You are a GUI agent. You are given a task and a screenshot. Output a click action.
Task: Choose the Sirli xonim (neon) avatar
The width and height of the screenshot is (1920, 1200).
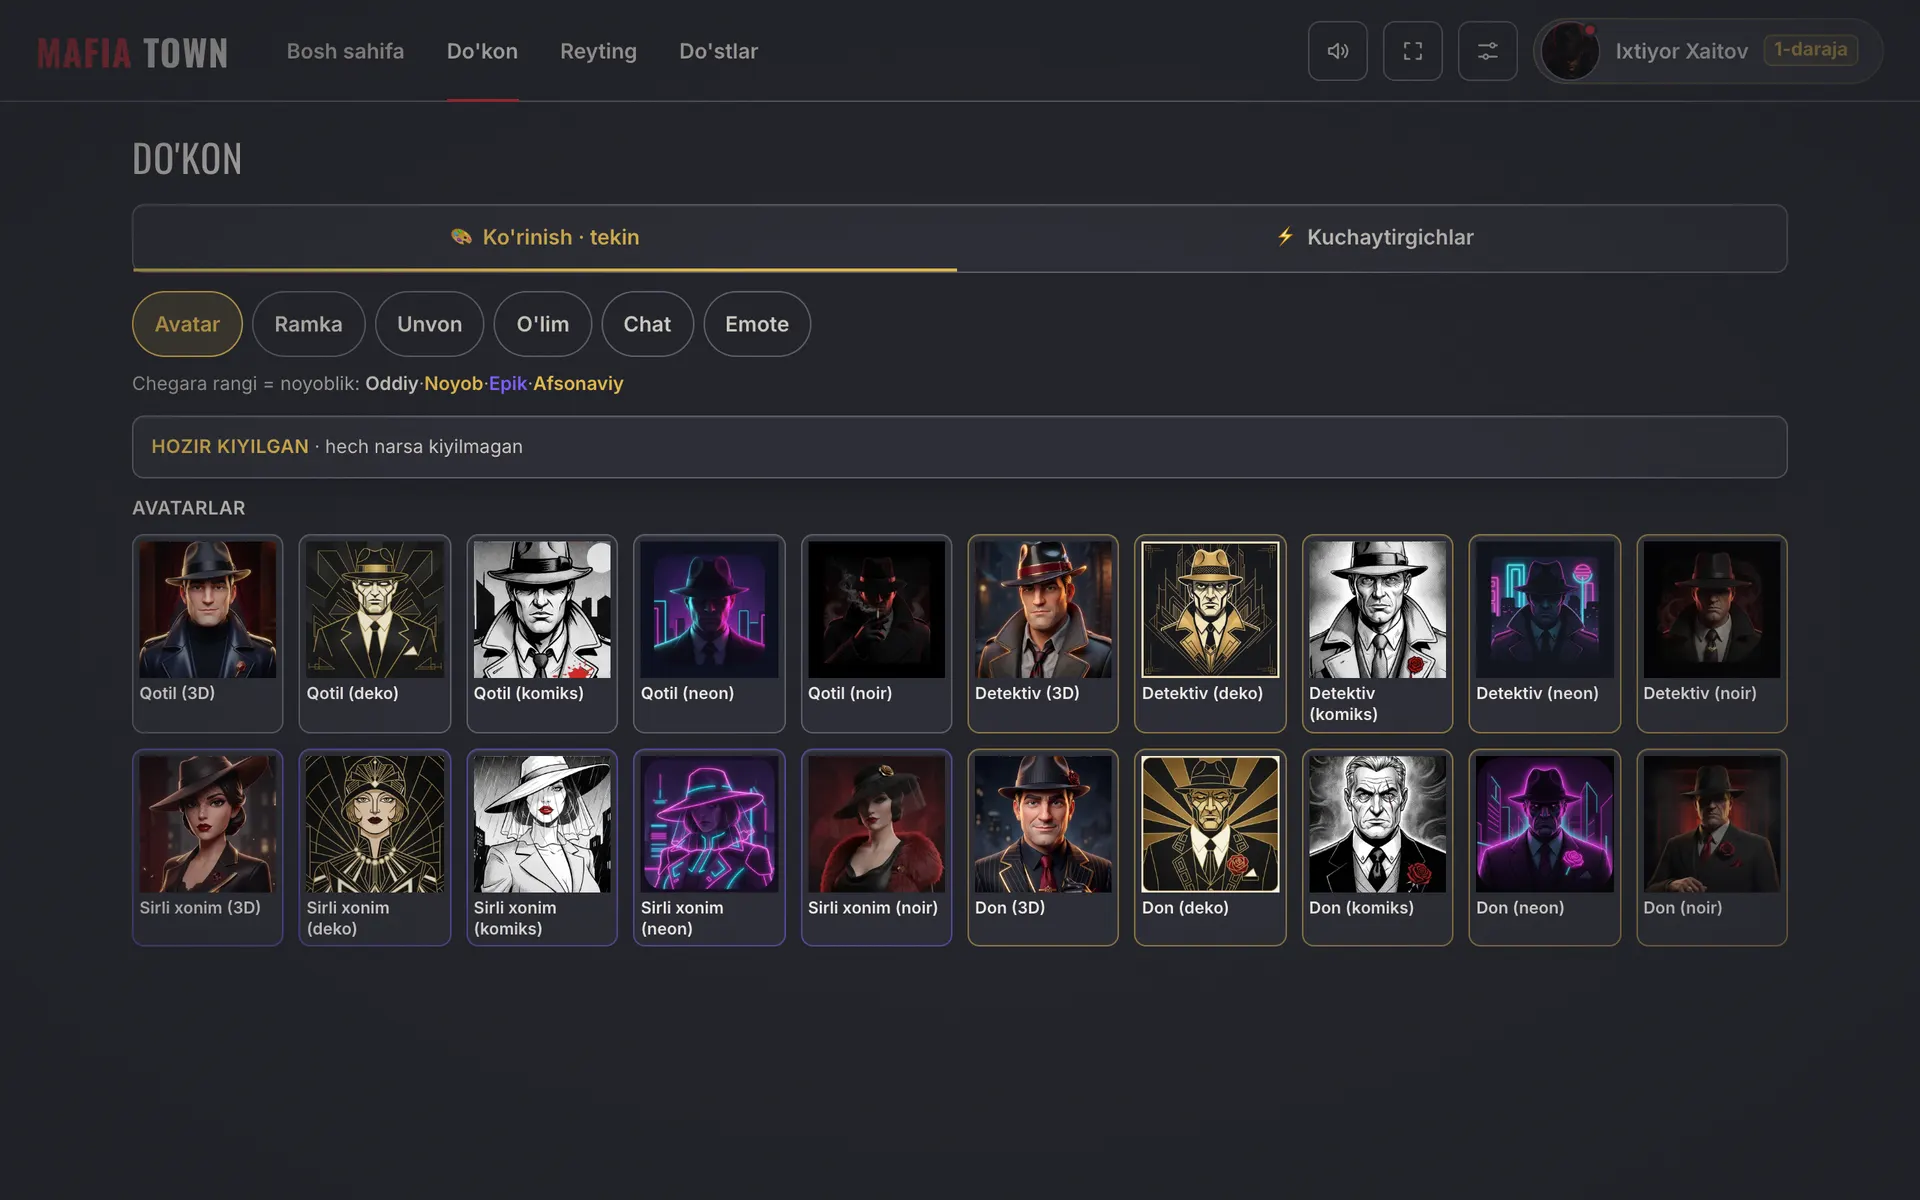click(709, 847)
